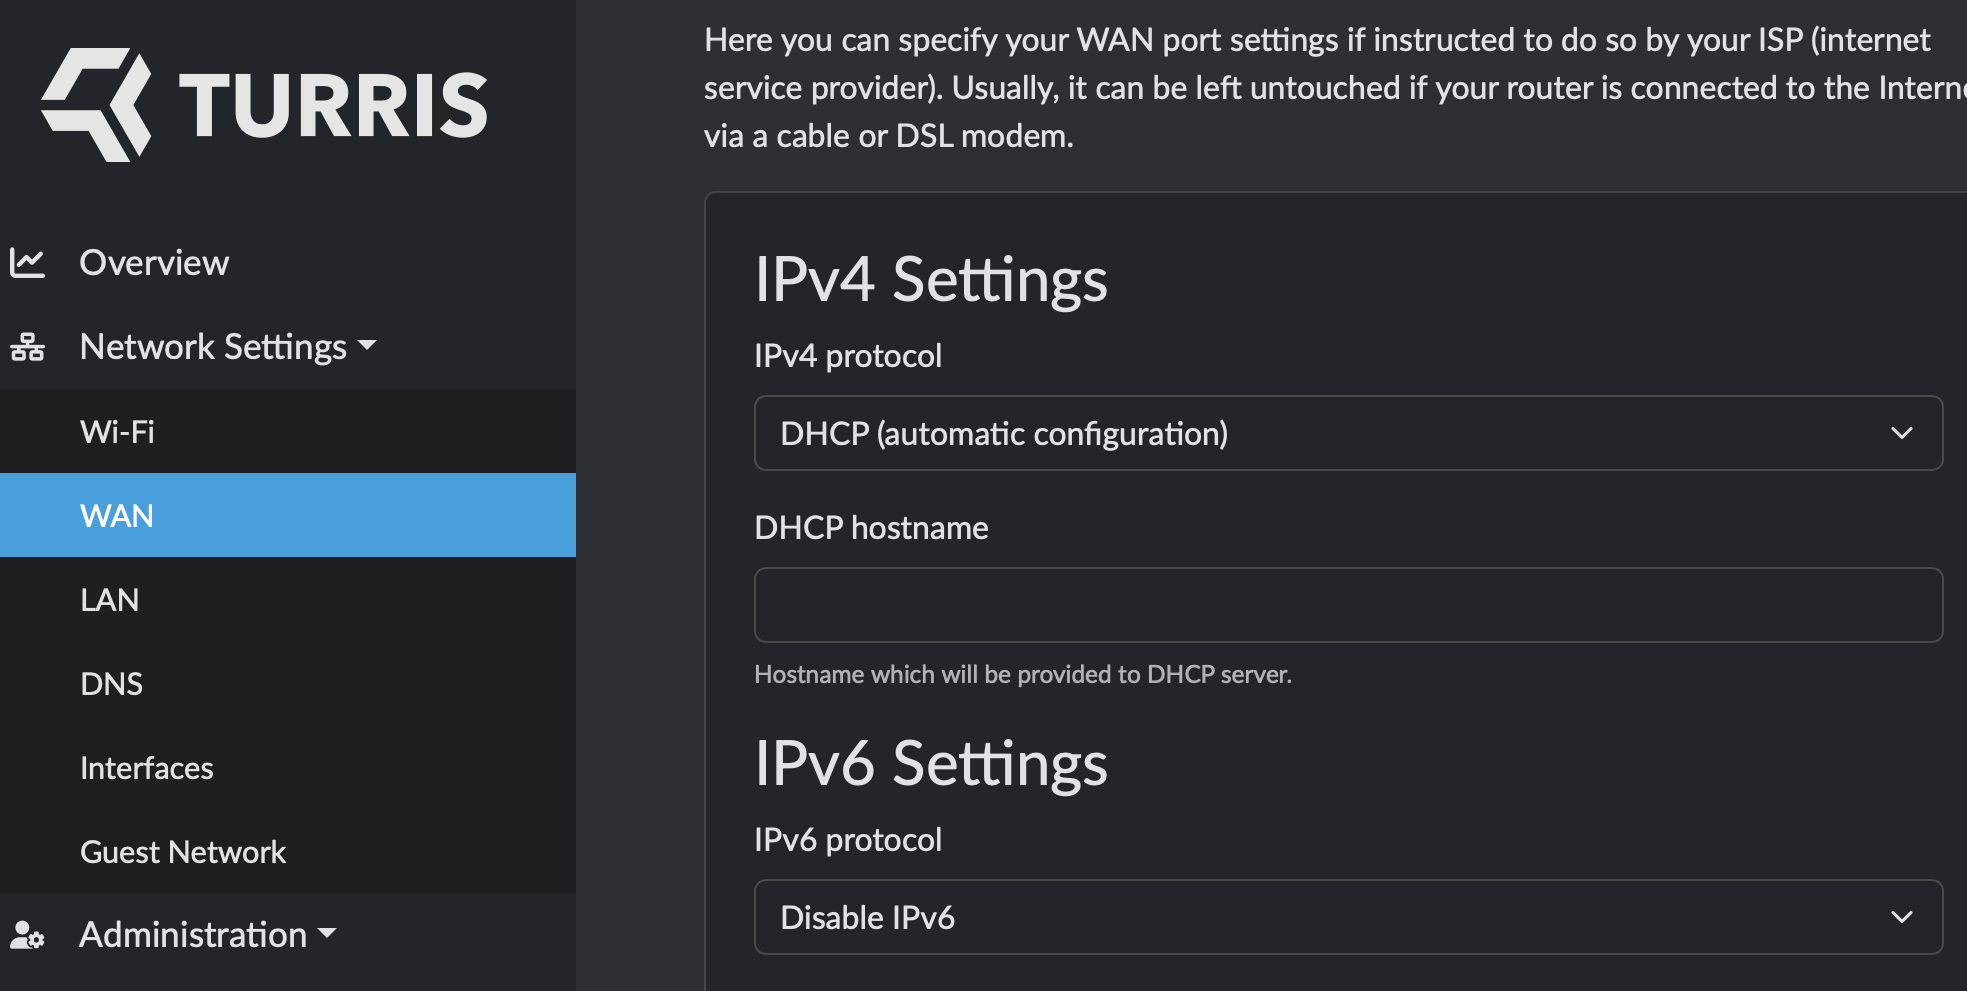This screenshot has height=991, width=1967.
Task: Expand the Administration menu caret
Action: 327,934
